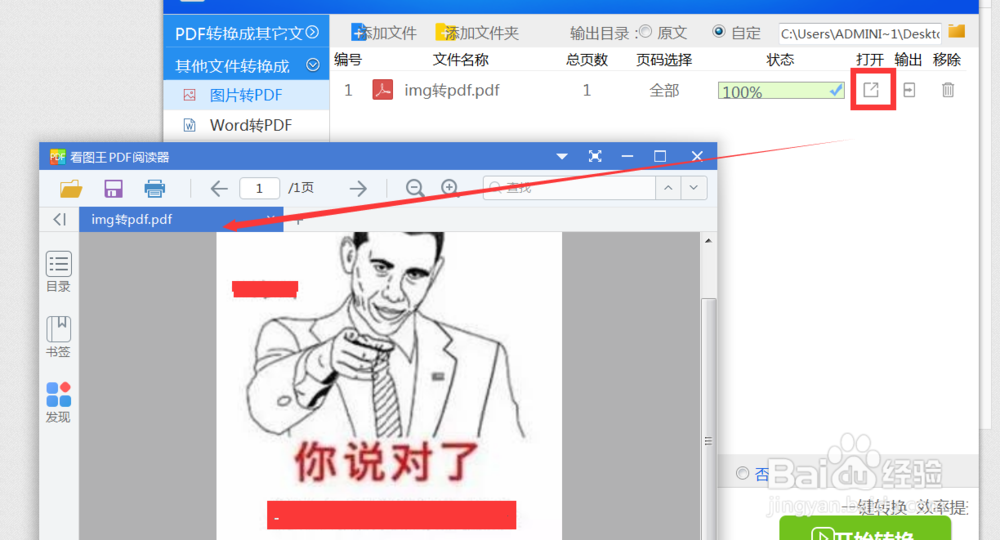This screenshot has width=1000, height=540.
Task: Select the 否 radio button in converter window
Action: coord(742,473)
